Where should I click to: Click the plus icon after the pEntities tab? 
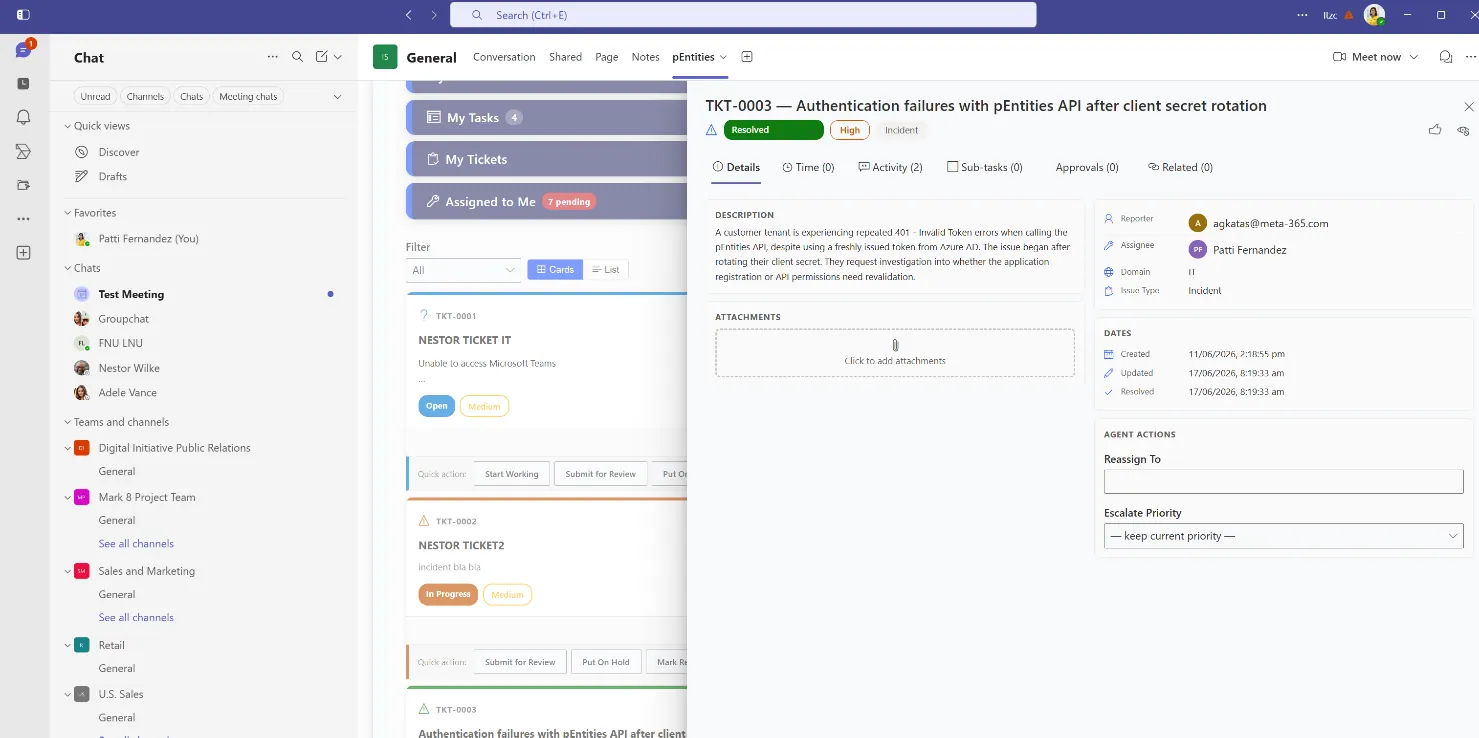click(746, 57)
